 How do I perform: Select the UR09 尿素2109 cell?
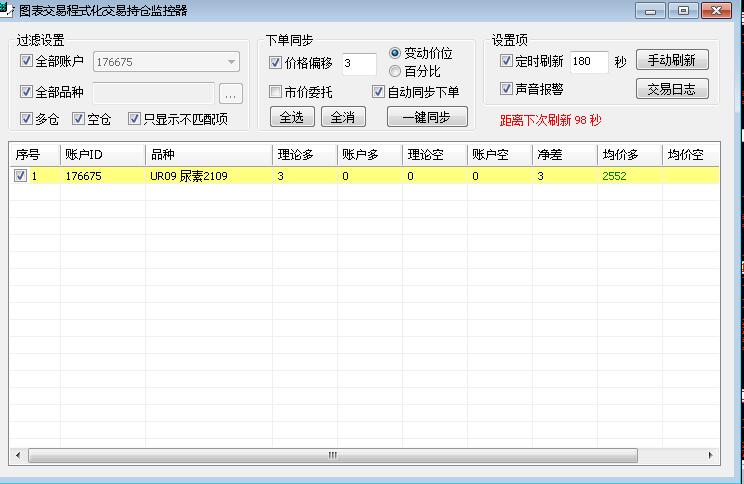click(x=209, y=176)
